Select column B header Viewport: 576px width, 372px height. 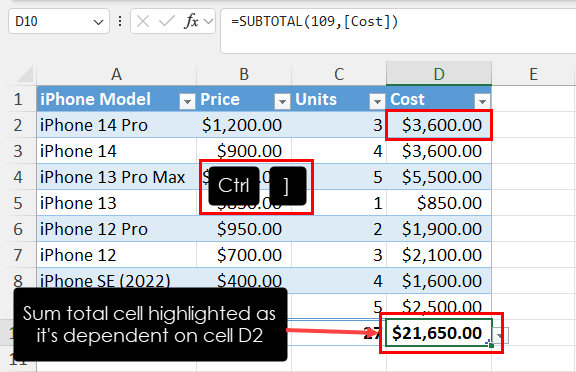pos(244,74)
